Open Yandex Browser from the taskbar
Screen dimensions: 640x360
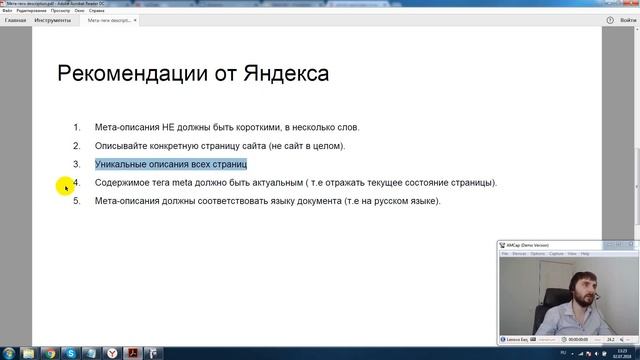click(x=112, y=353)
